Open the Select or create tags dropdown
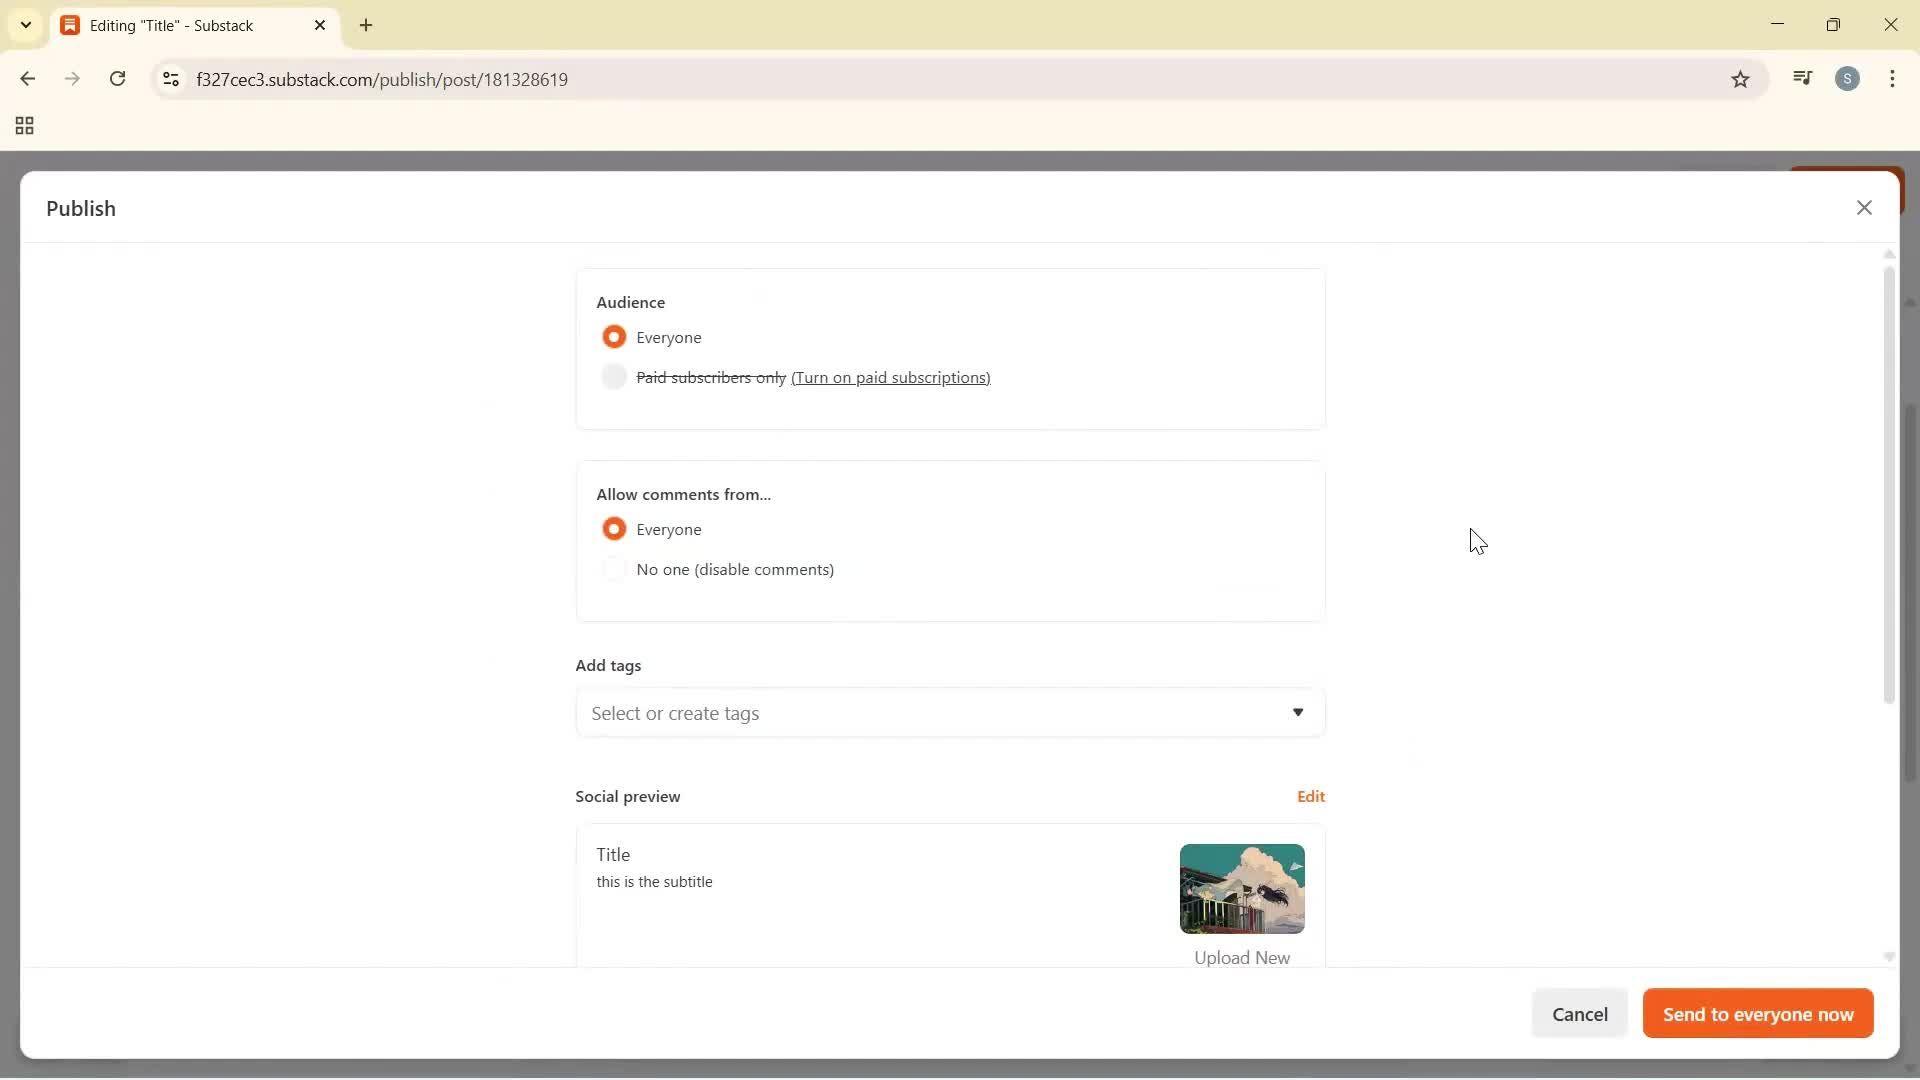 pyautogui.click(x=949, y=713)
